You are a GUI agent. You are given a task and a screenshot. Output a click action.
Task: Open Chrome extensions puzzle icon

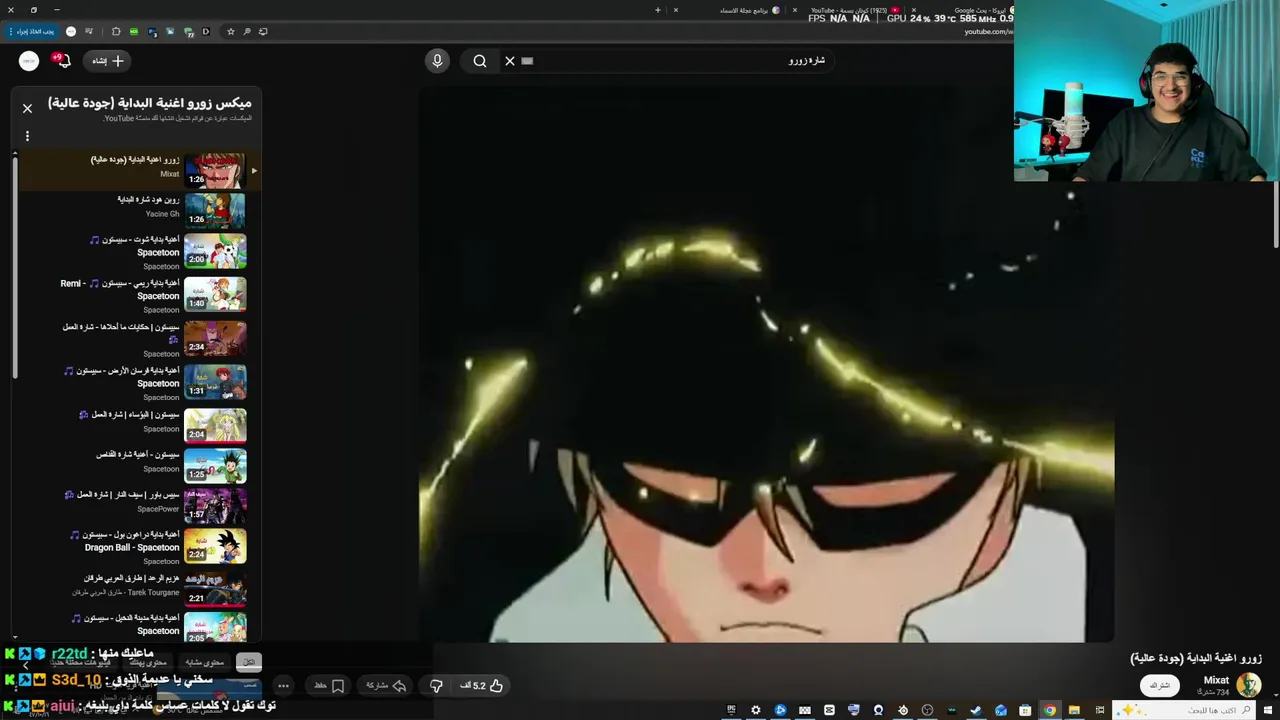(x=116, y=31)
